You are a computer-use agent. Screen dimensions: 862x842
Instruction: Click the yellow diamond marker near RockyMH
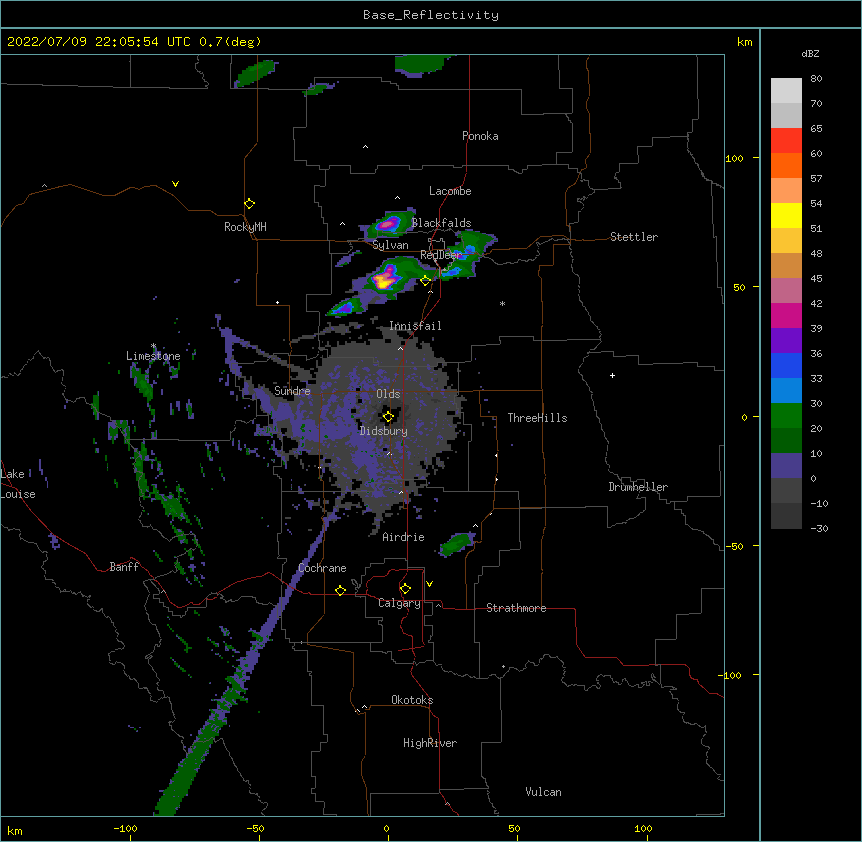249,204
